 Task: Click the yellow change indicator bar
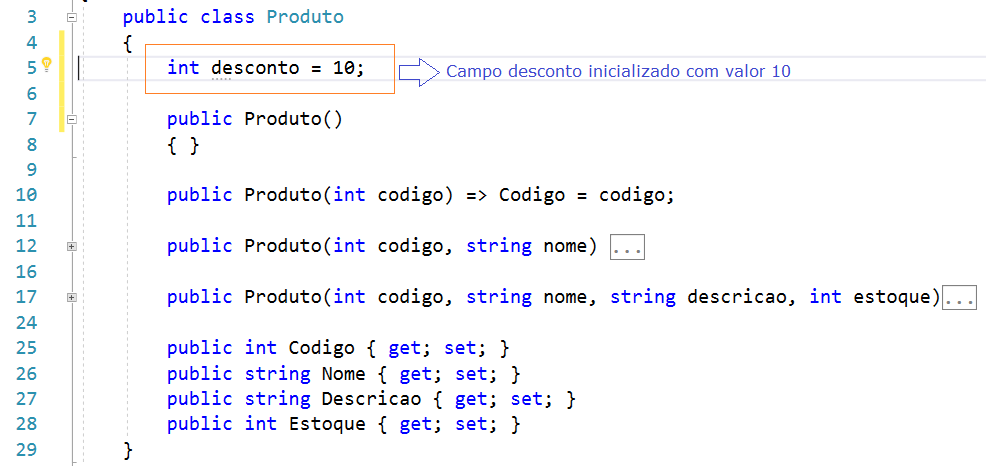(62, 81)
